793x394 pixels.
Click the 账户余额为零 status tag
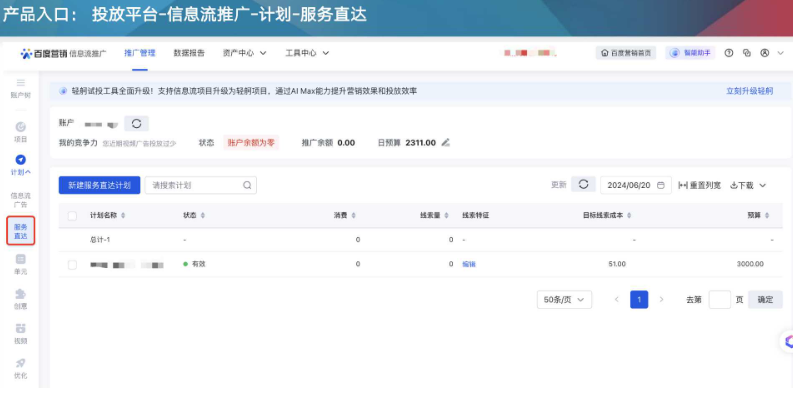pyautogui.click(x=251, y=143)
